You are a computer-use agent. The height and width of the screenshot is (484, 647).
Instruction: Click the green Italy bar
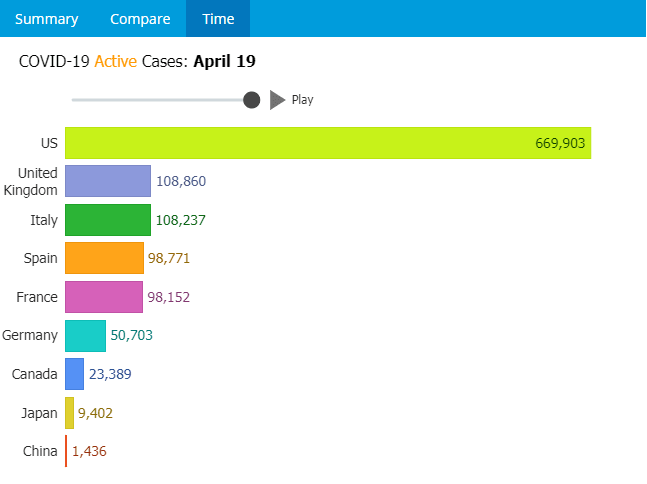click(107, 220)
